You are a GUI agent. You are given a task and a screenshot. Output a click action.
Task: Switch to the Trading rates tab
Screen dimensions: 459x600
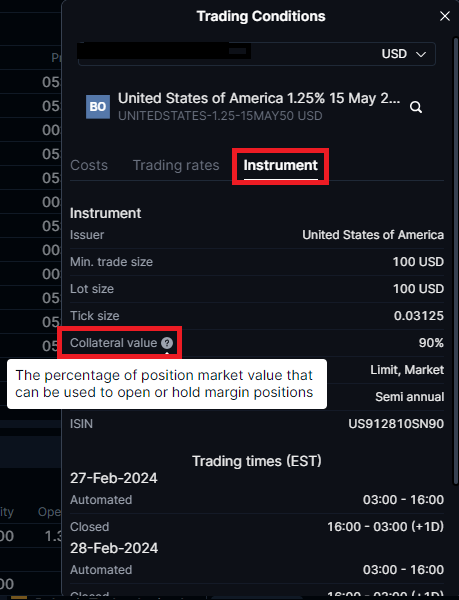176,165
